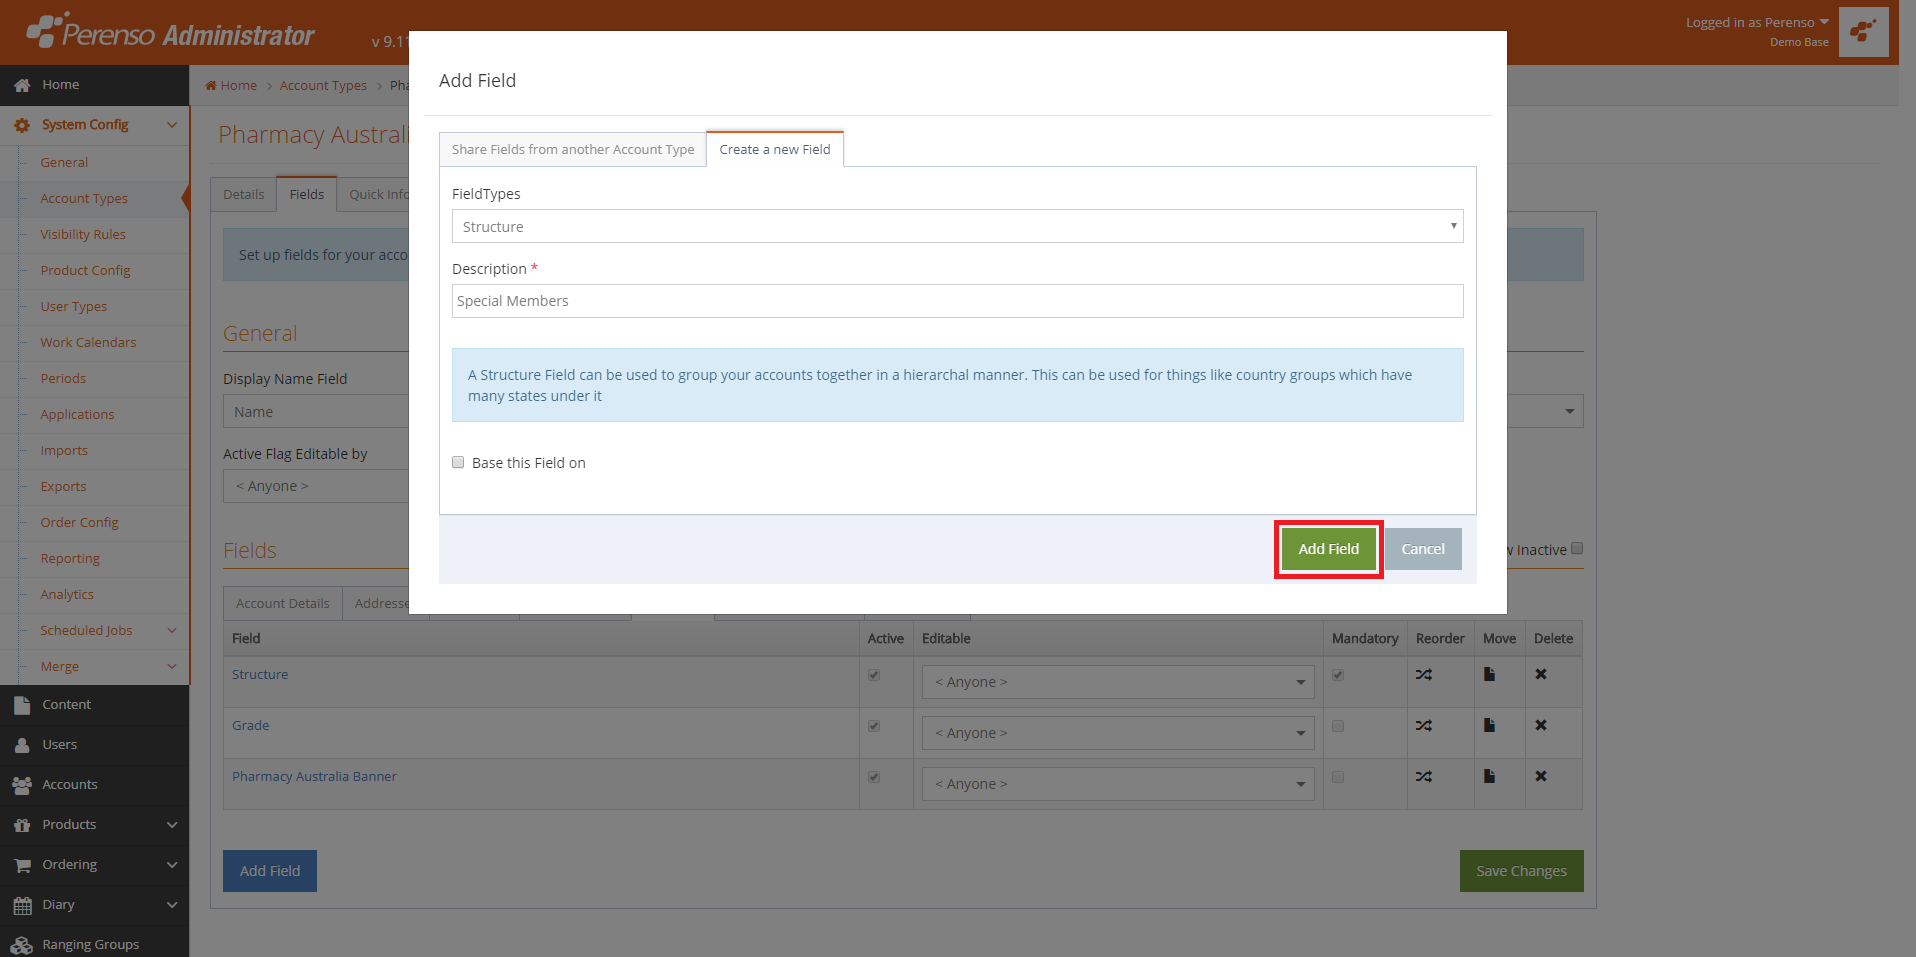Expand the Diary chevron
1916x957 pixels.
[x=172, y=906]
